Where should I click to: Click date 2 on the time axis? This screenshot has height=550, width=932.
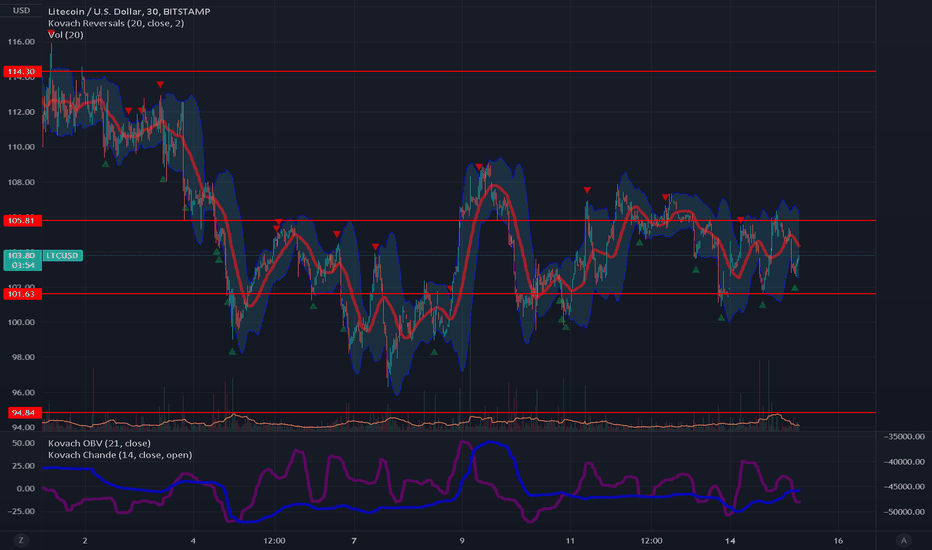[85, 541]
